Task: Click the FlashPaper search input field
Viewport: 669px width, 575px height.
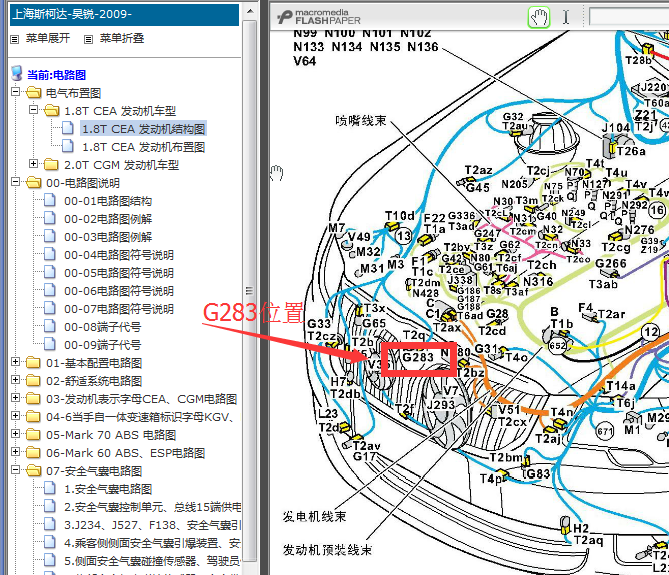Action: click(x=629, y=17)
